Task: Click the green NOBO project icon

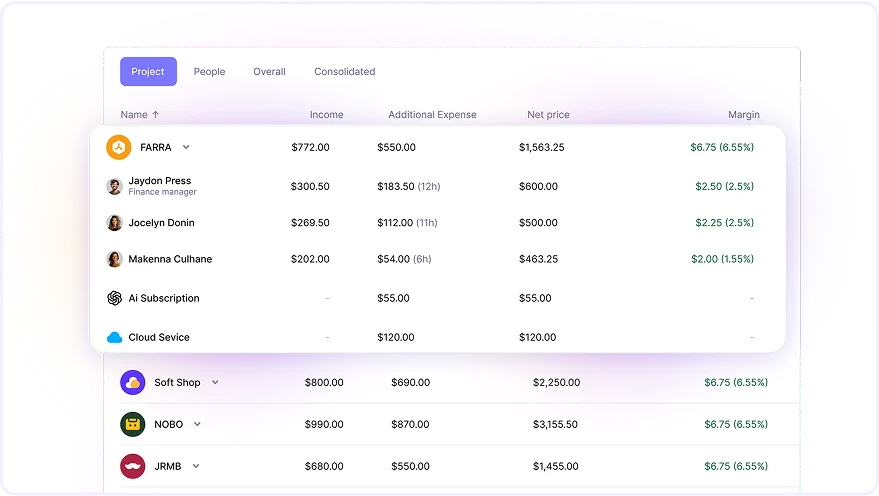Action: click(x=133, y=424)
